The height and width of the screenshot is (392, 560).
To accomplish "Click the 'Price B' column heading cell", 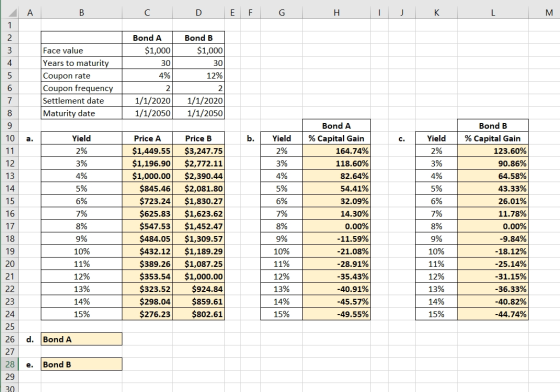I will pyautogui.click(x=199, y=139).
